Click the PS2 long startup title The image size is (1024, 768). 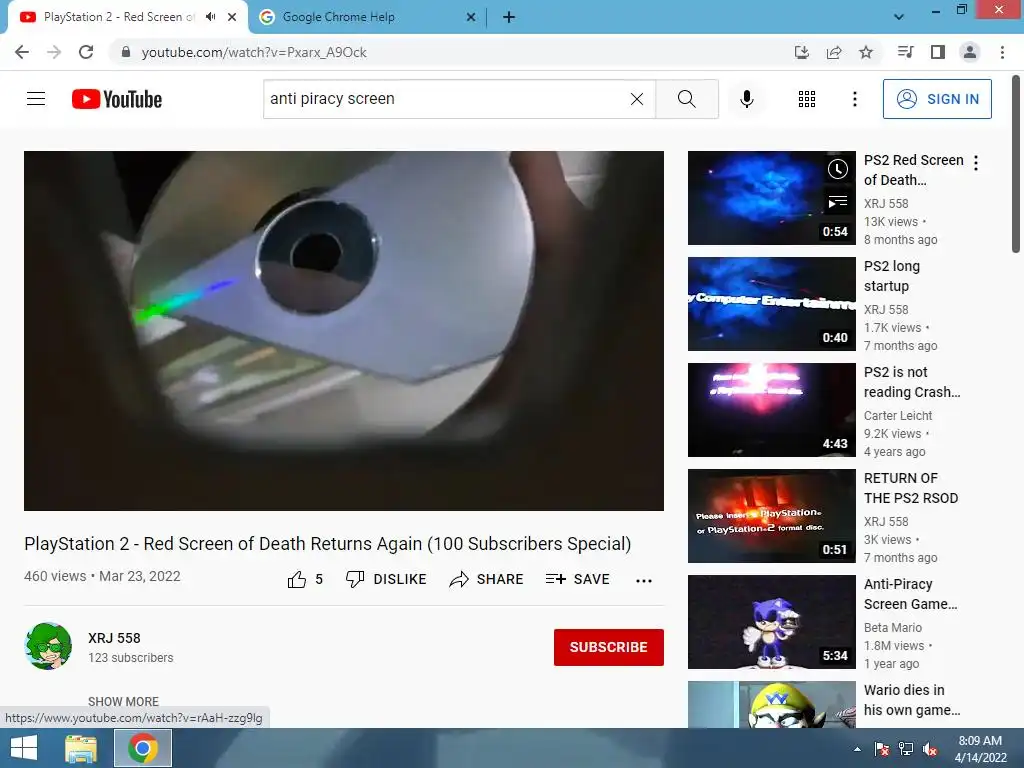[892, 276]
